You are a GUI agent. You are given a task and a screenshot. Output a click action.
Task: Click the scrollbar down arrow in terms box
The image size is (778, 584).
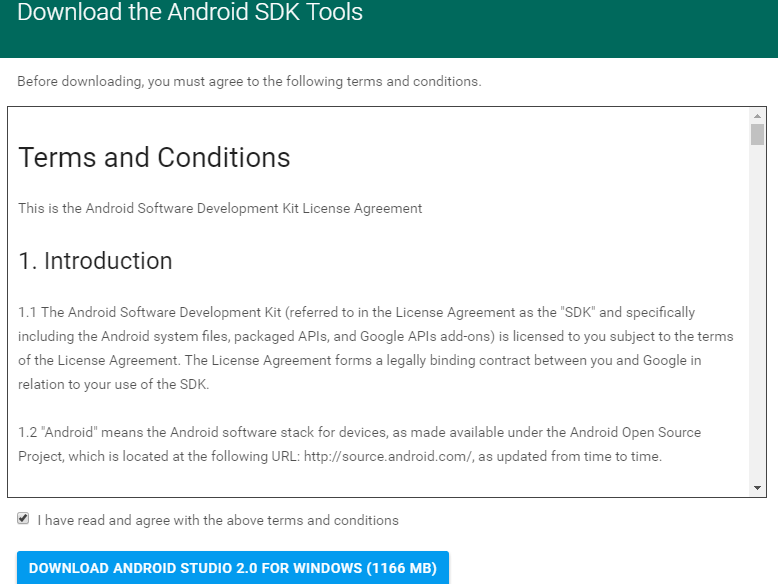pyautogui.click(x=757, y=488)
